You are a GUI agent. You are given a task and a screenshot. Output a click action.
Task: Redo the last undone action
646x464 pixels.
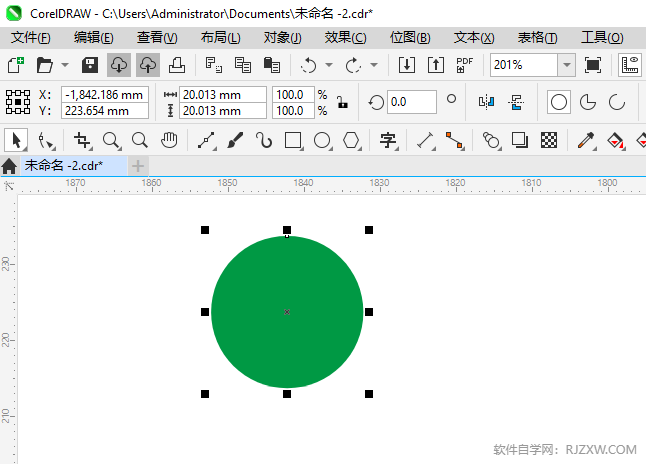click(353, 65)
